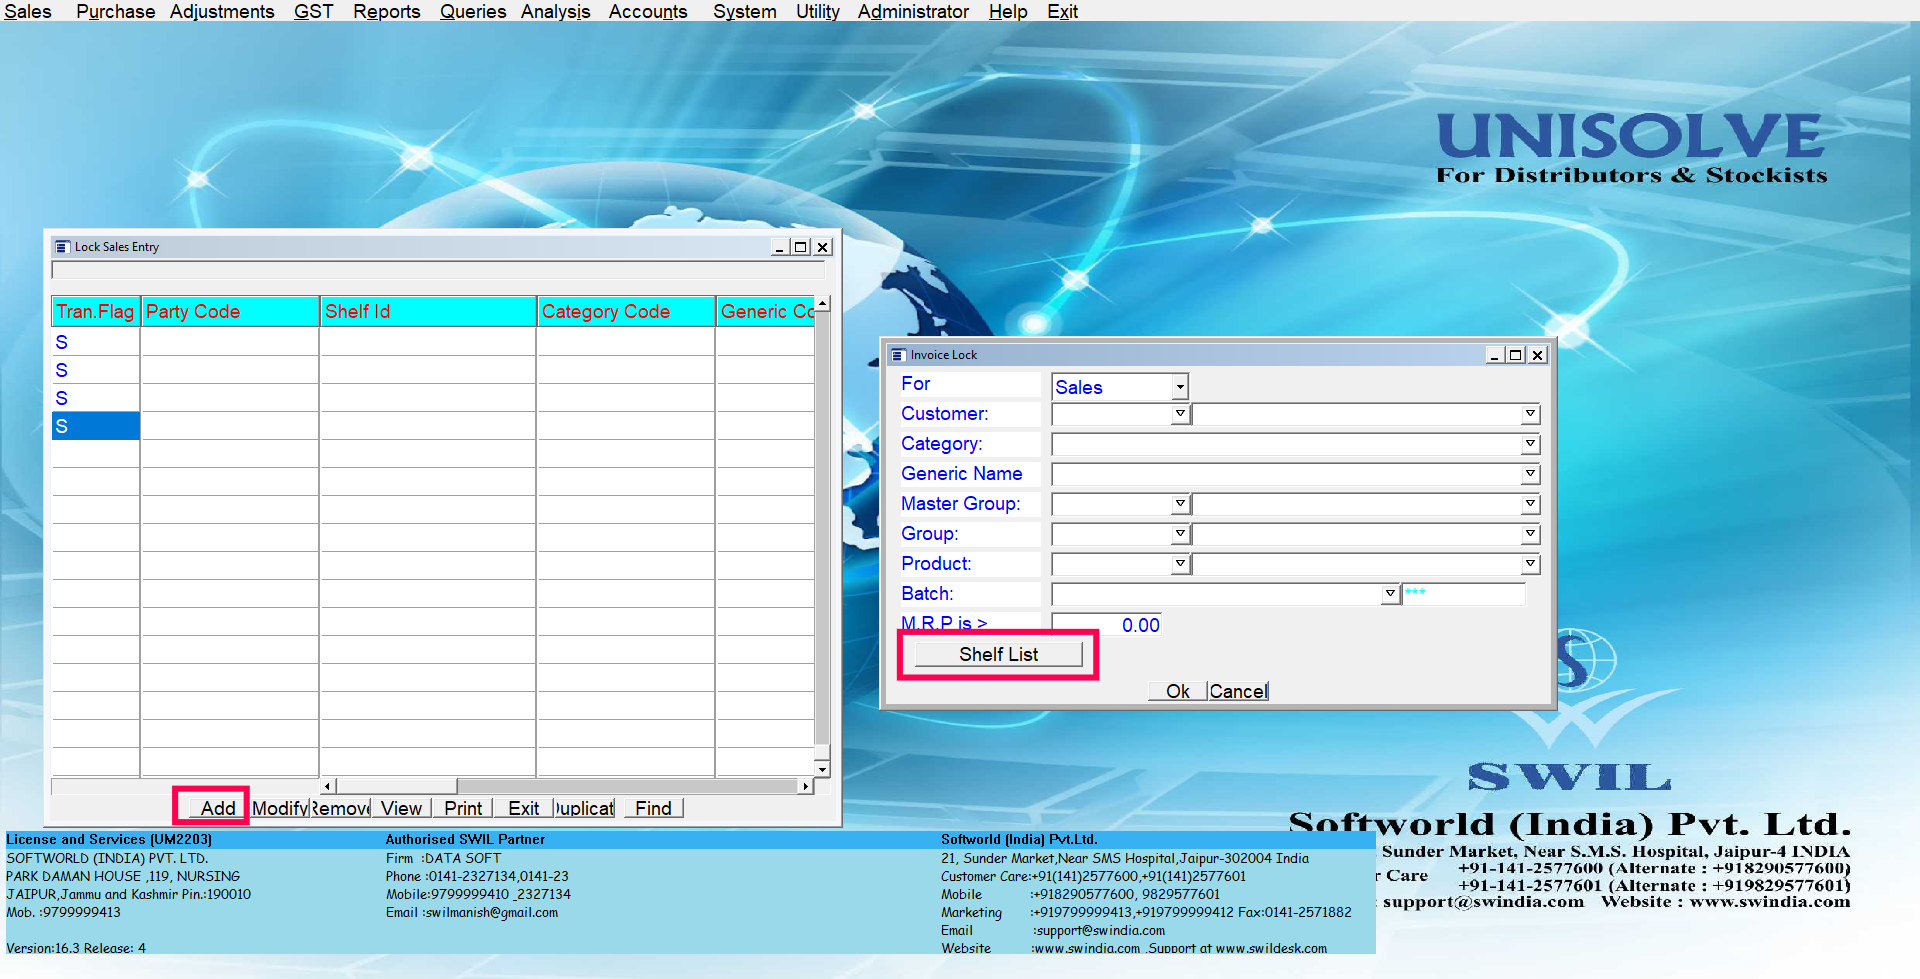This screenshot has width=1920, height=979.
Task: Click the Modify button in Lock Sales Entry
Action: click(x=279, y=808)
